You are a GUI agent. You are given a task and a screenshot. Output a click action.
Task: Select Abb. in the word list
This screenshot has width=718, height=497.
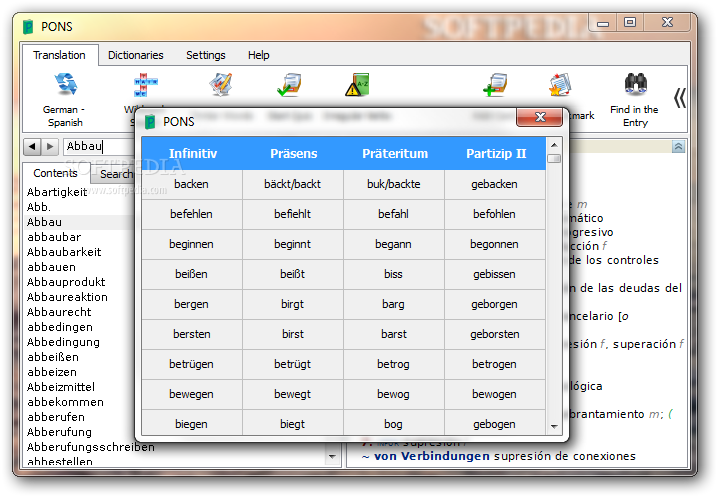pyautogui.click(x=38, y=207)
